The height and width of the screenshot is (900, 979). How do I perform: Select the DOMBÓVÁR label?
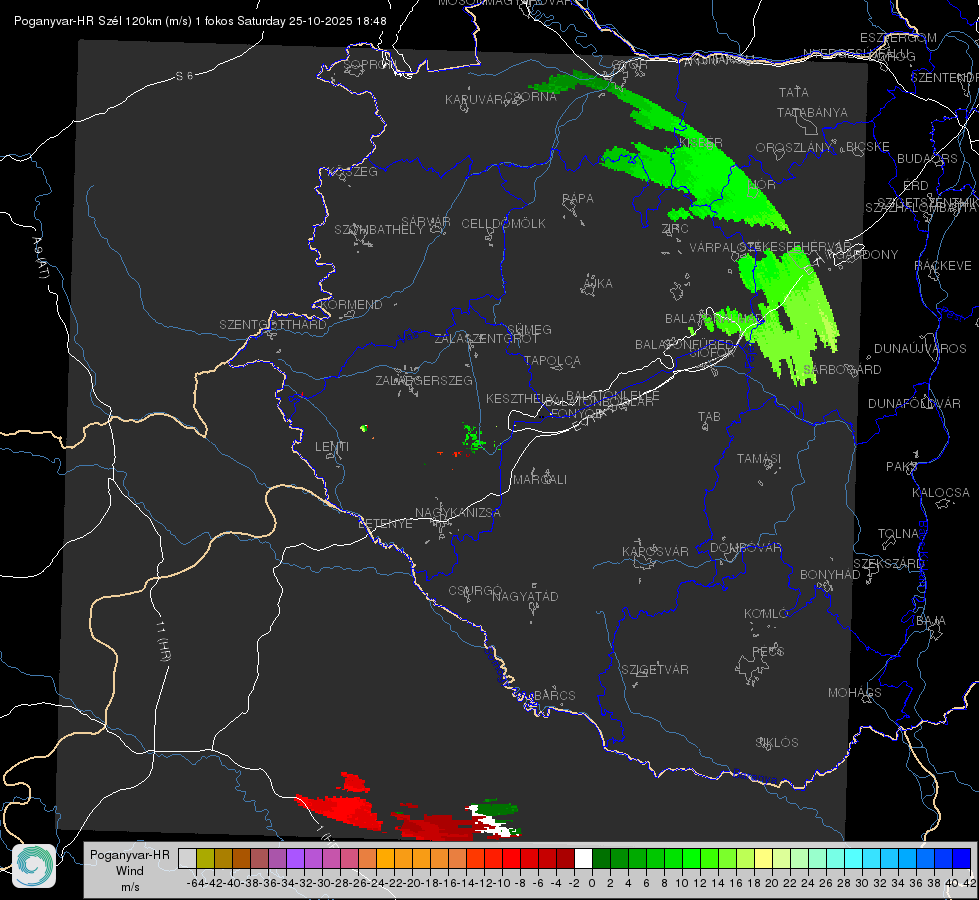746,548
